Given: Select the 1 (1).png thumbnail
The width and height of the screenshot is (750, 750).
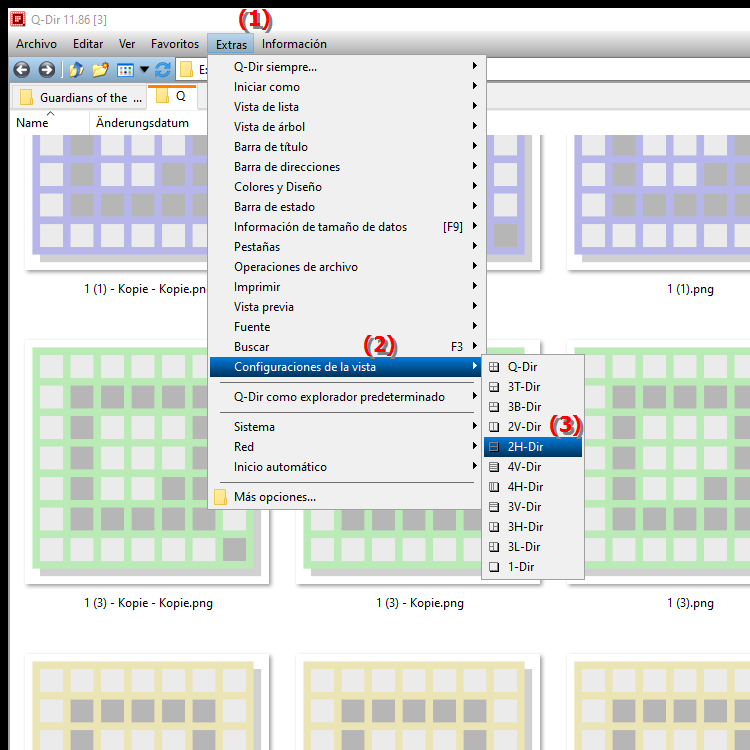Looking at the screenshot, I should [x=658, y=203].
